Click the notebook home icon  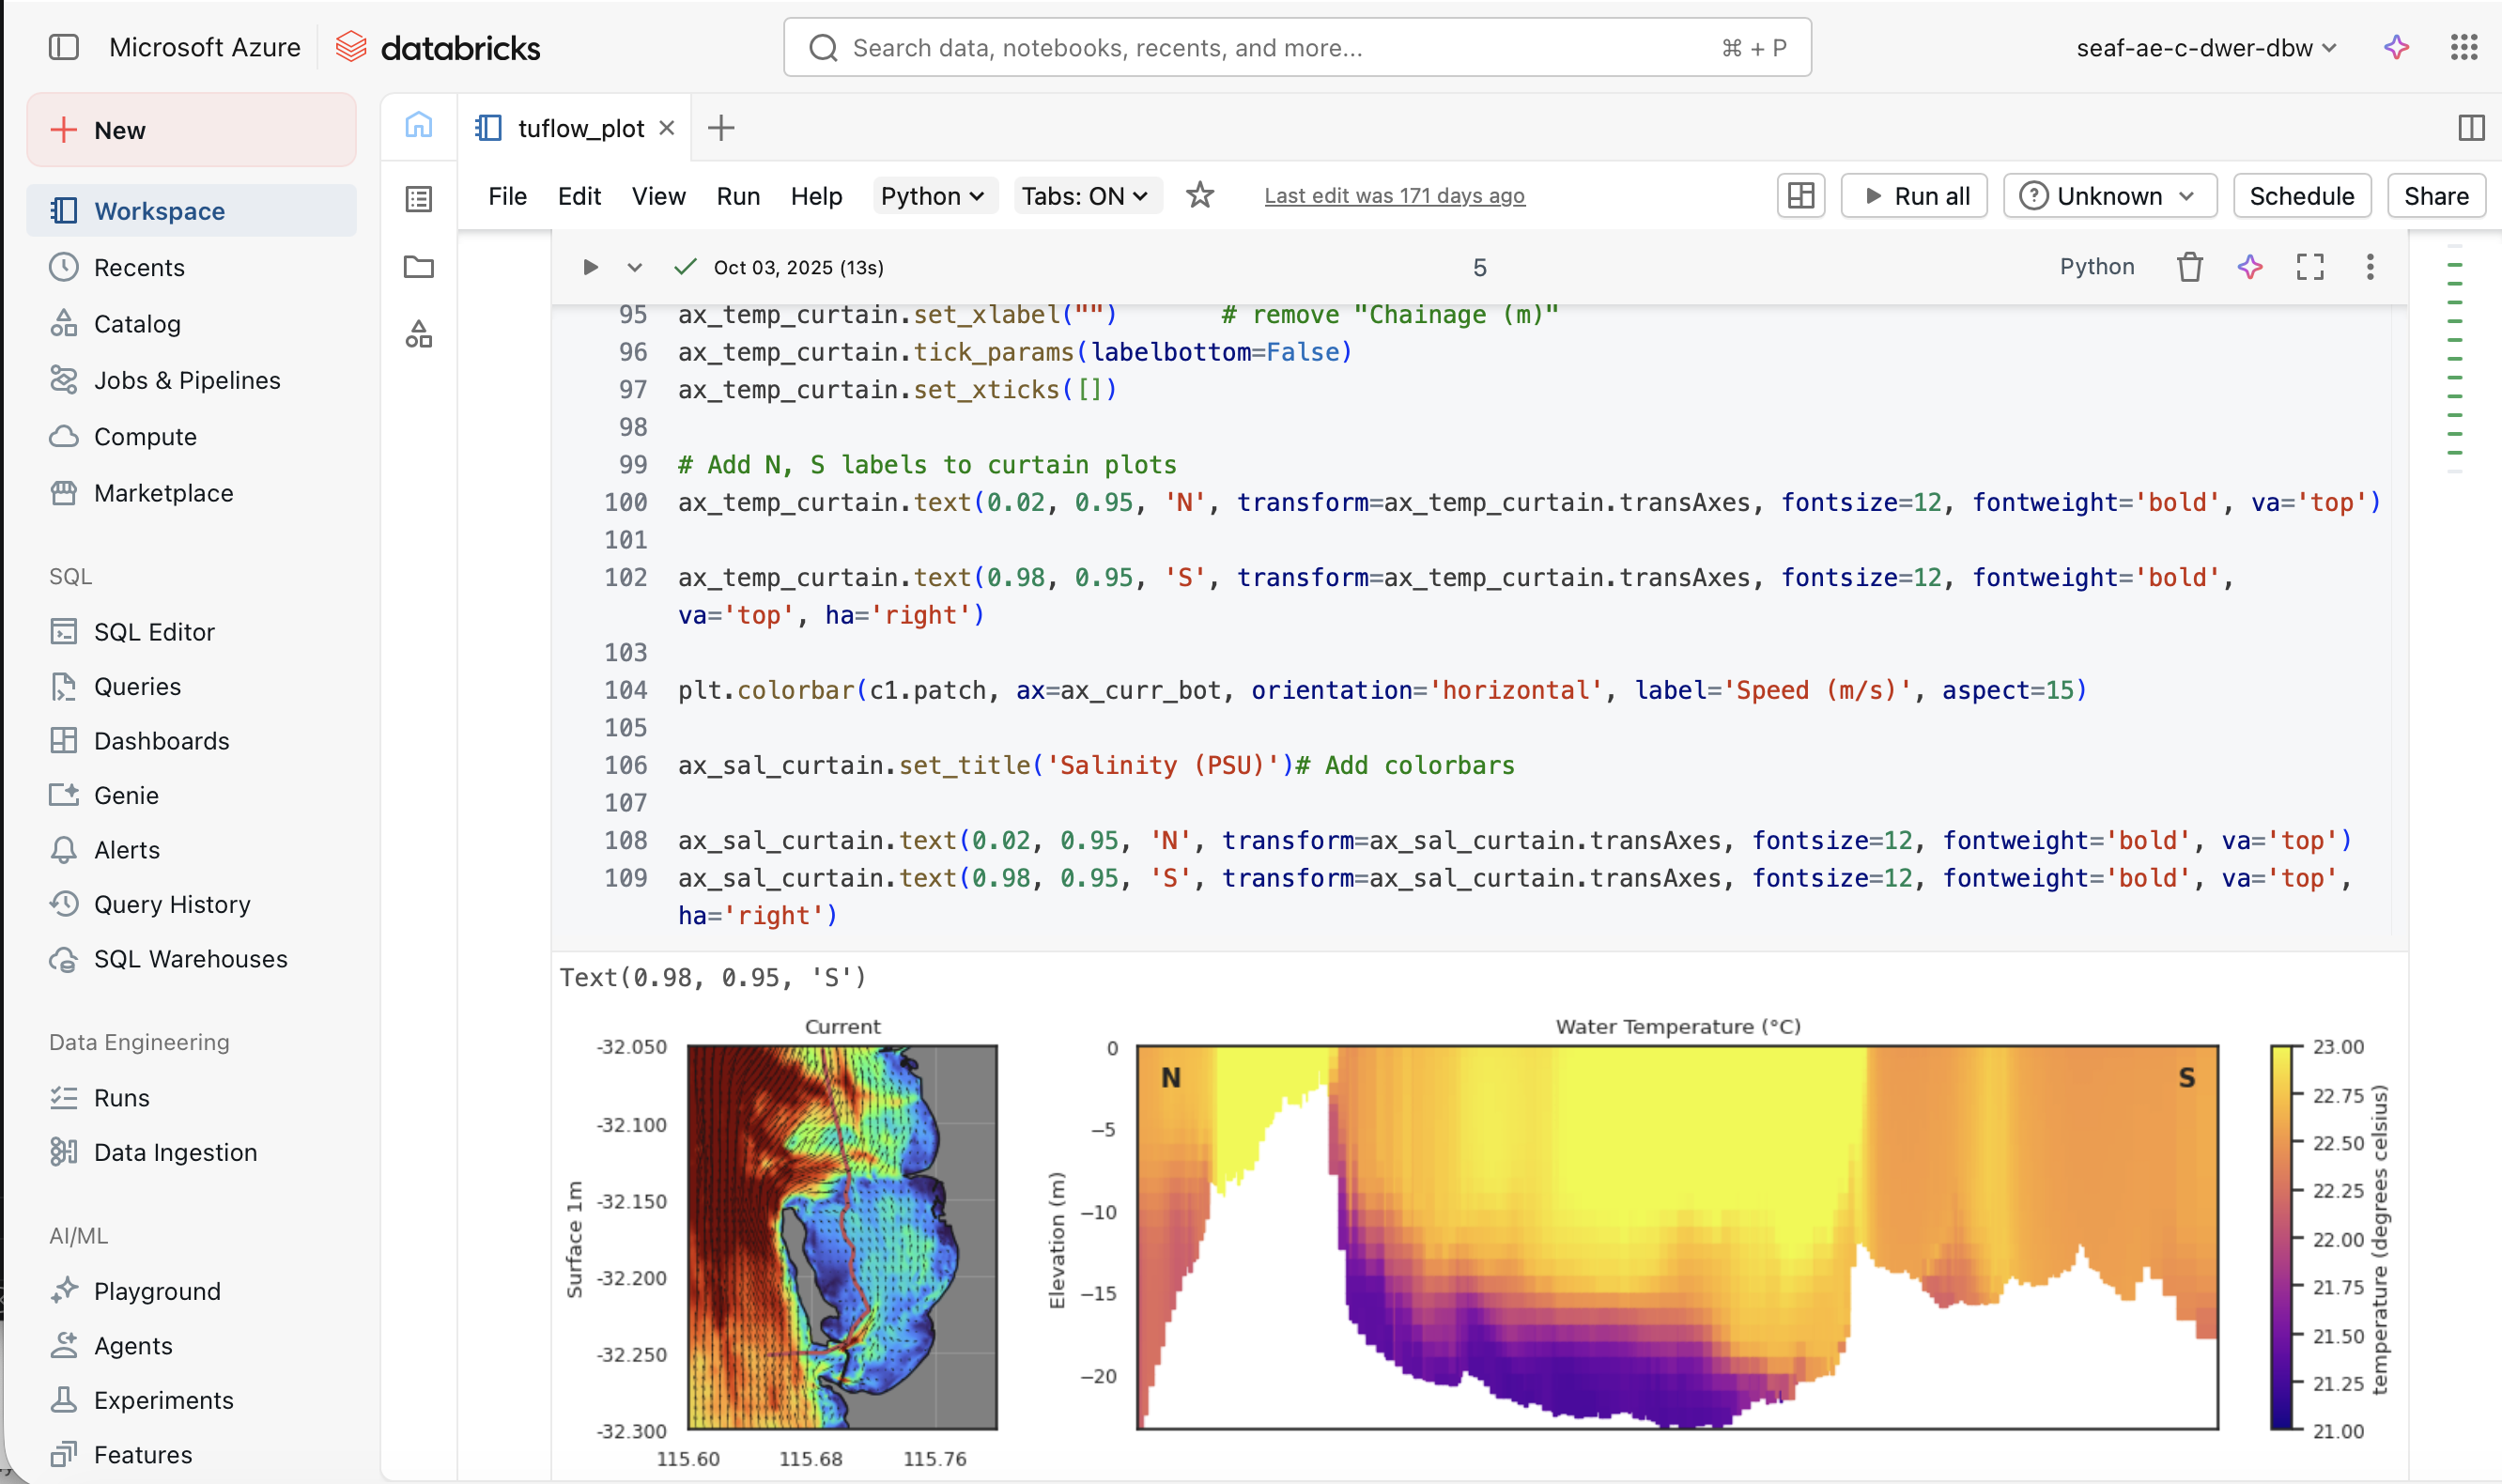tap(418, 126)
